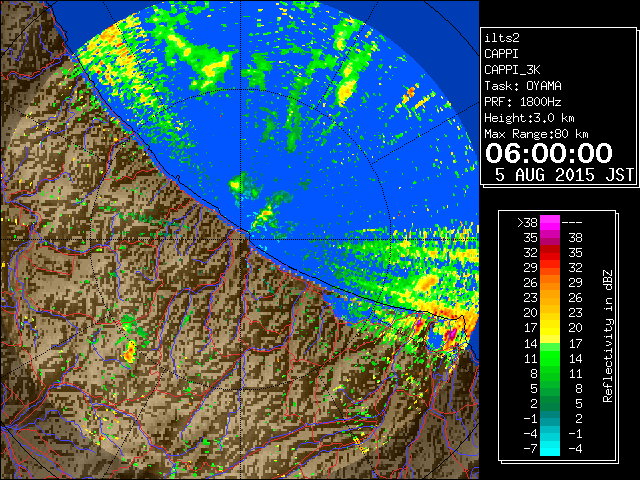Click the '---' legend label

point(572,223)
